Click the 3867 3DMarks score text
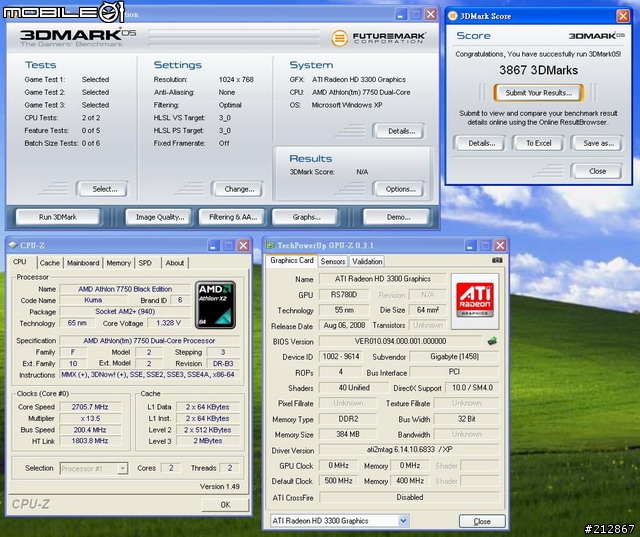 (538, 70)
